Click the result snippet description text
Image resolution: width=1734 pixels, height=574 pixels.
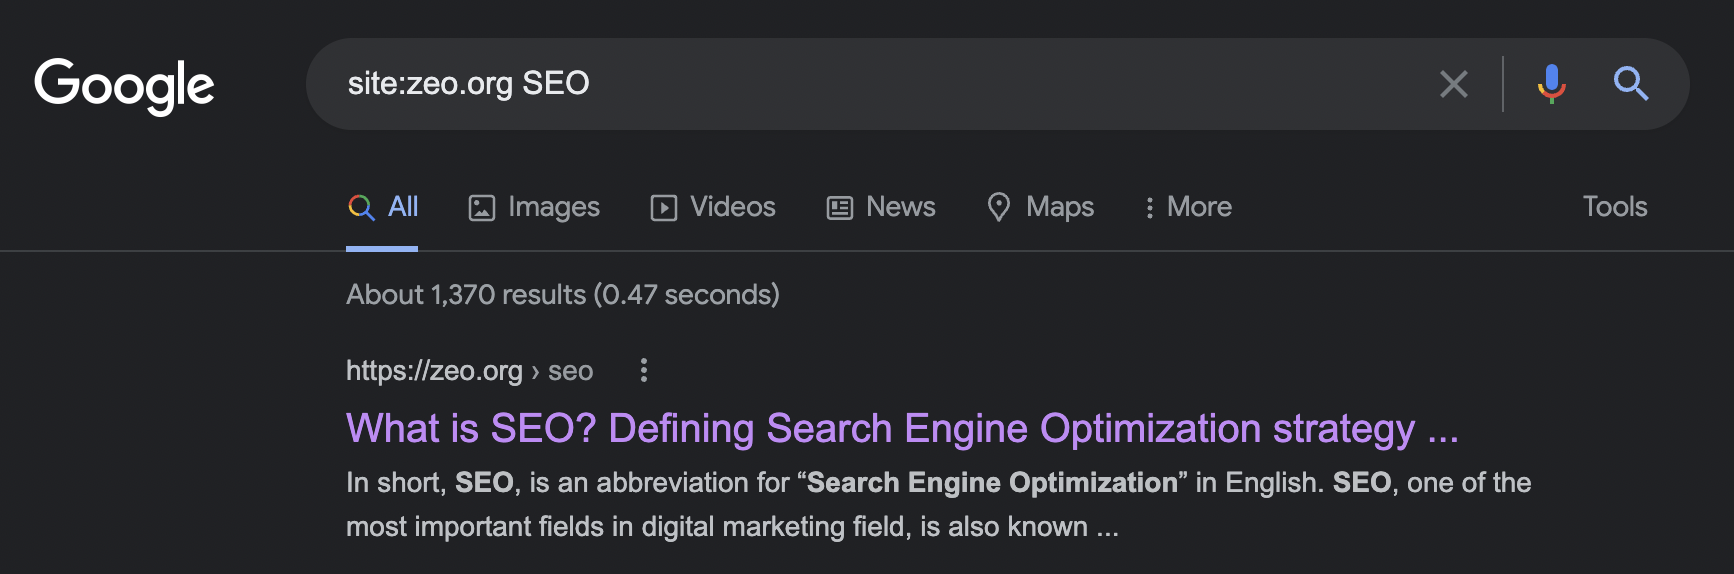(x=938, y=505)
